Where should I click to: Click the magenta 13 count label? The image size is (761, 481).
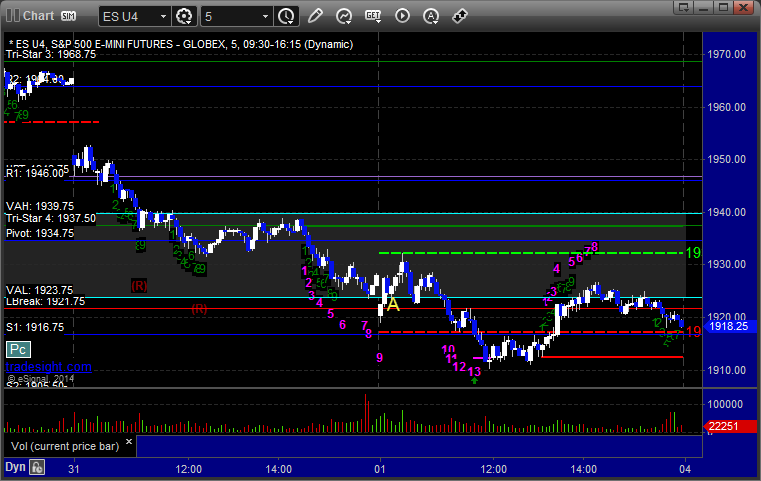(x=474, y=371)
